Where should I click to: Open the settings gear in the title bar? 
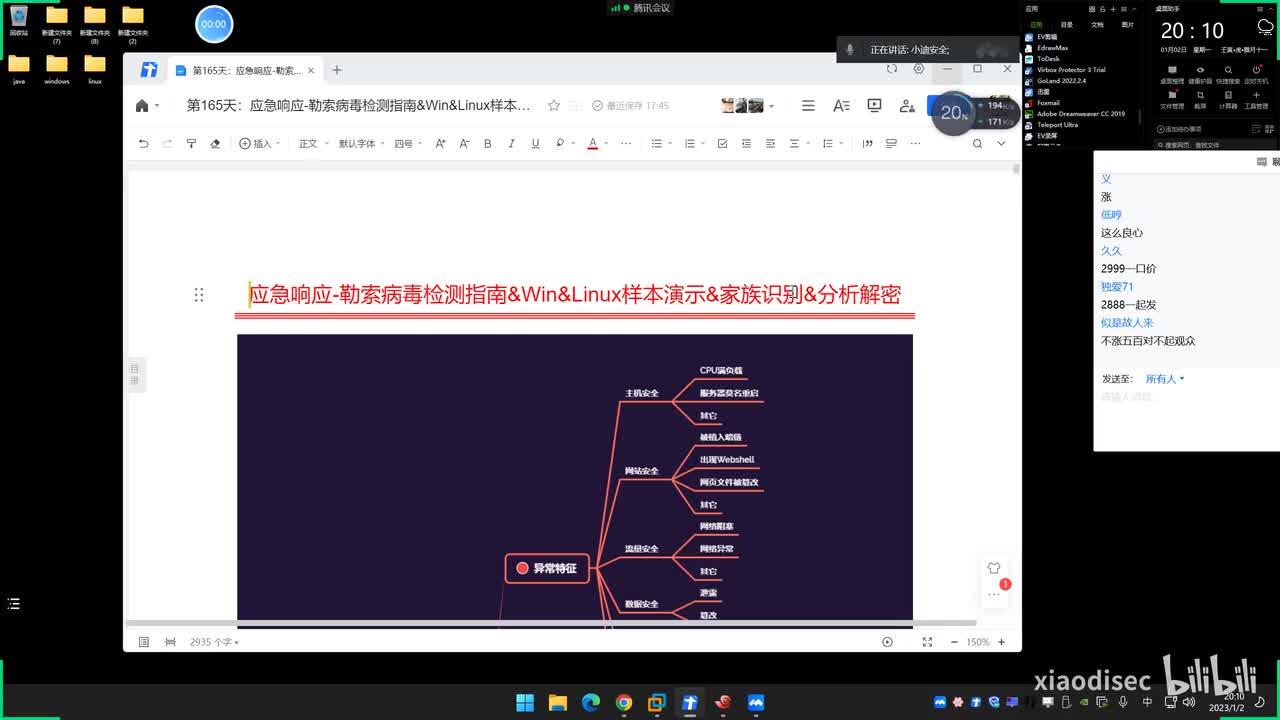919,69
